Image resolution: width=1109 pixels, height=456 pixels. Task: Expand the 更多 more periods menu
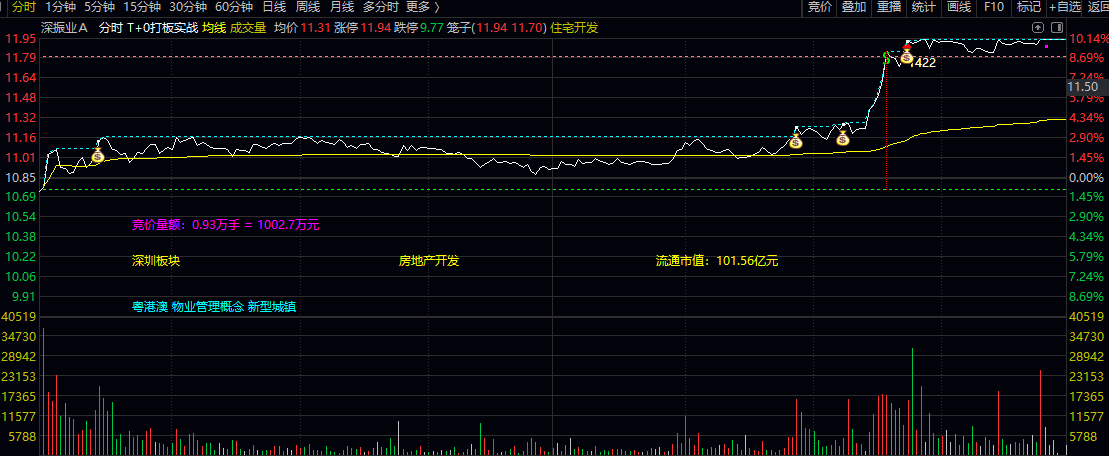click(x=423, y=7)
